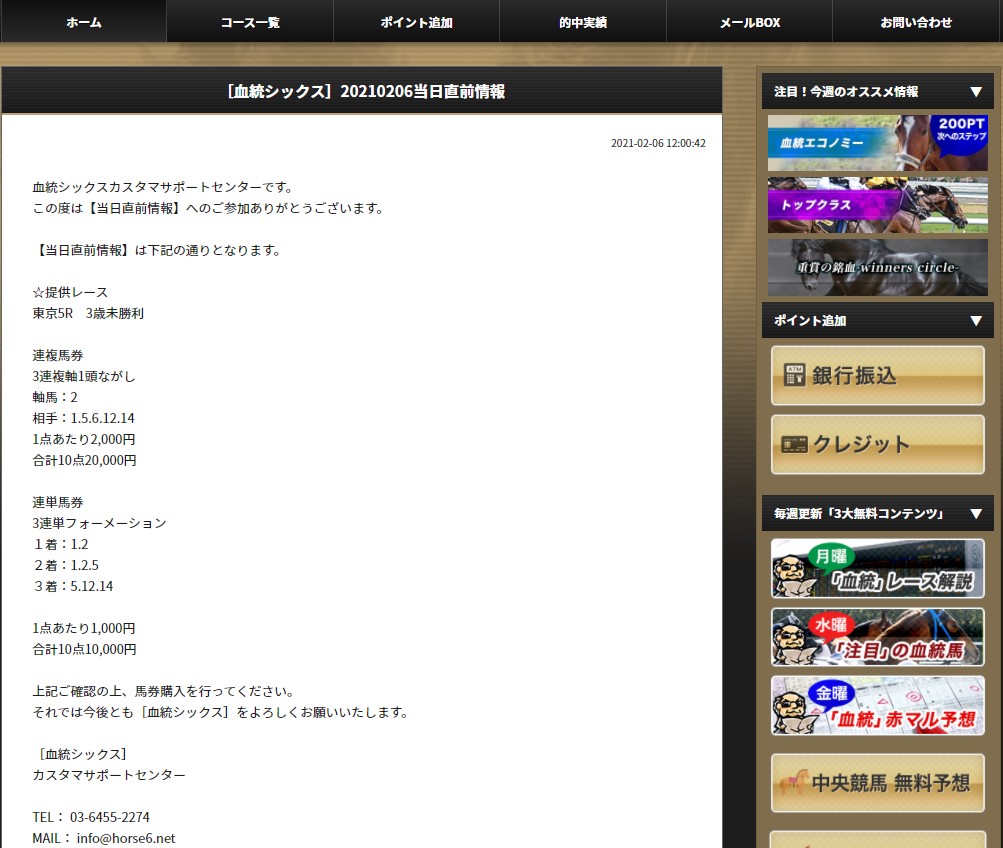Click the 相手：1.5.6.12.14 line
Screen dimensions: 1003x848
click(84, 418)
